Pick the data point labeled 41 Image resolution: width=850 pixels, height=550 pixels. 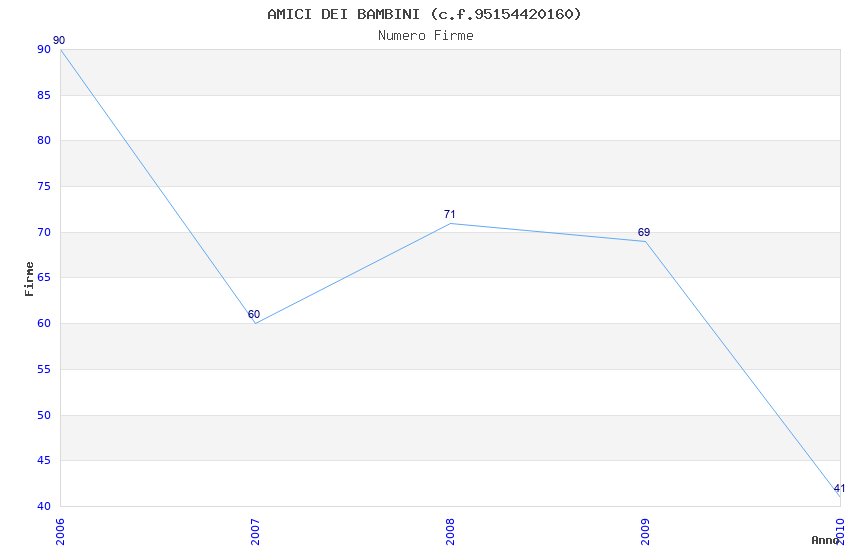tap(839, 496)
